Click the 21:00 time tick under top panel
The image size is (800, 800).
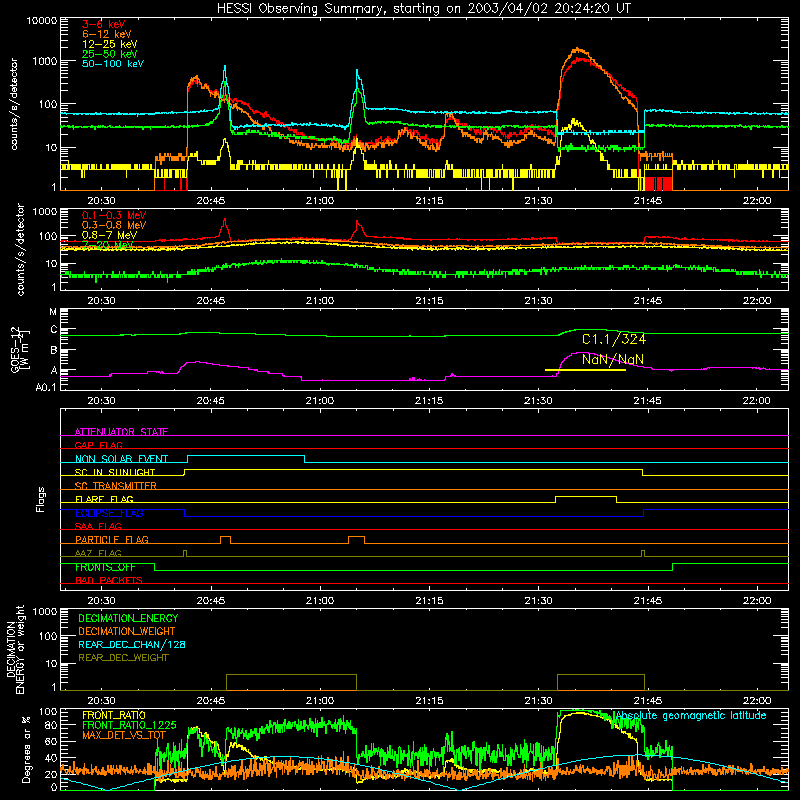(320, 201)
